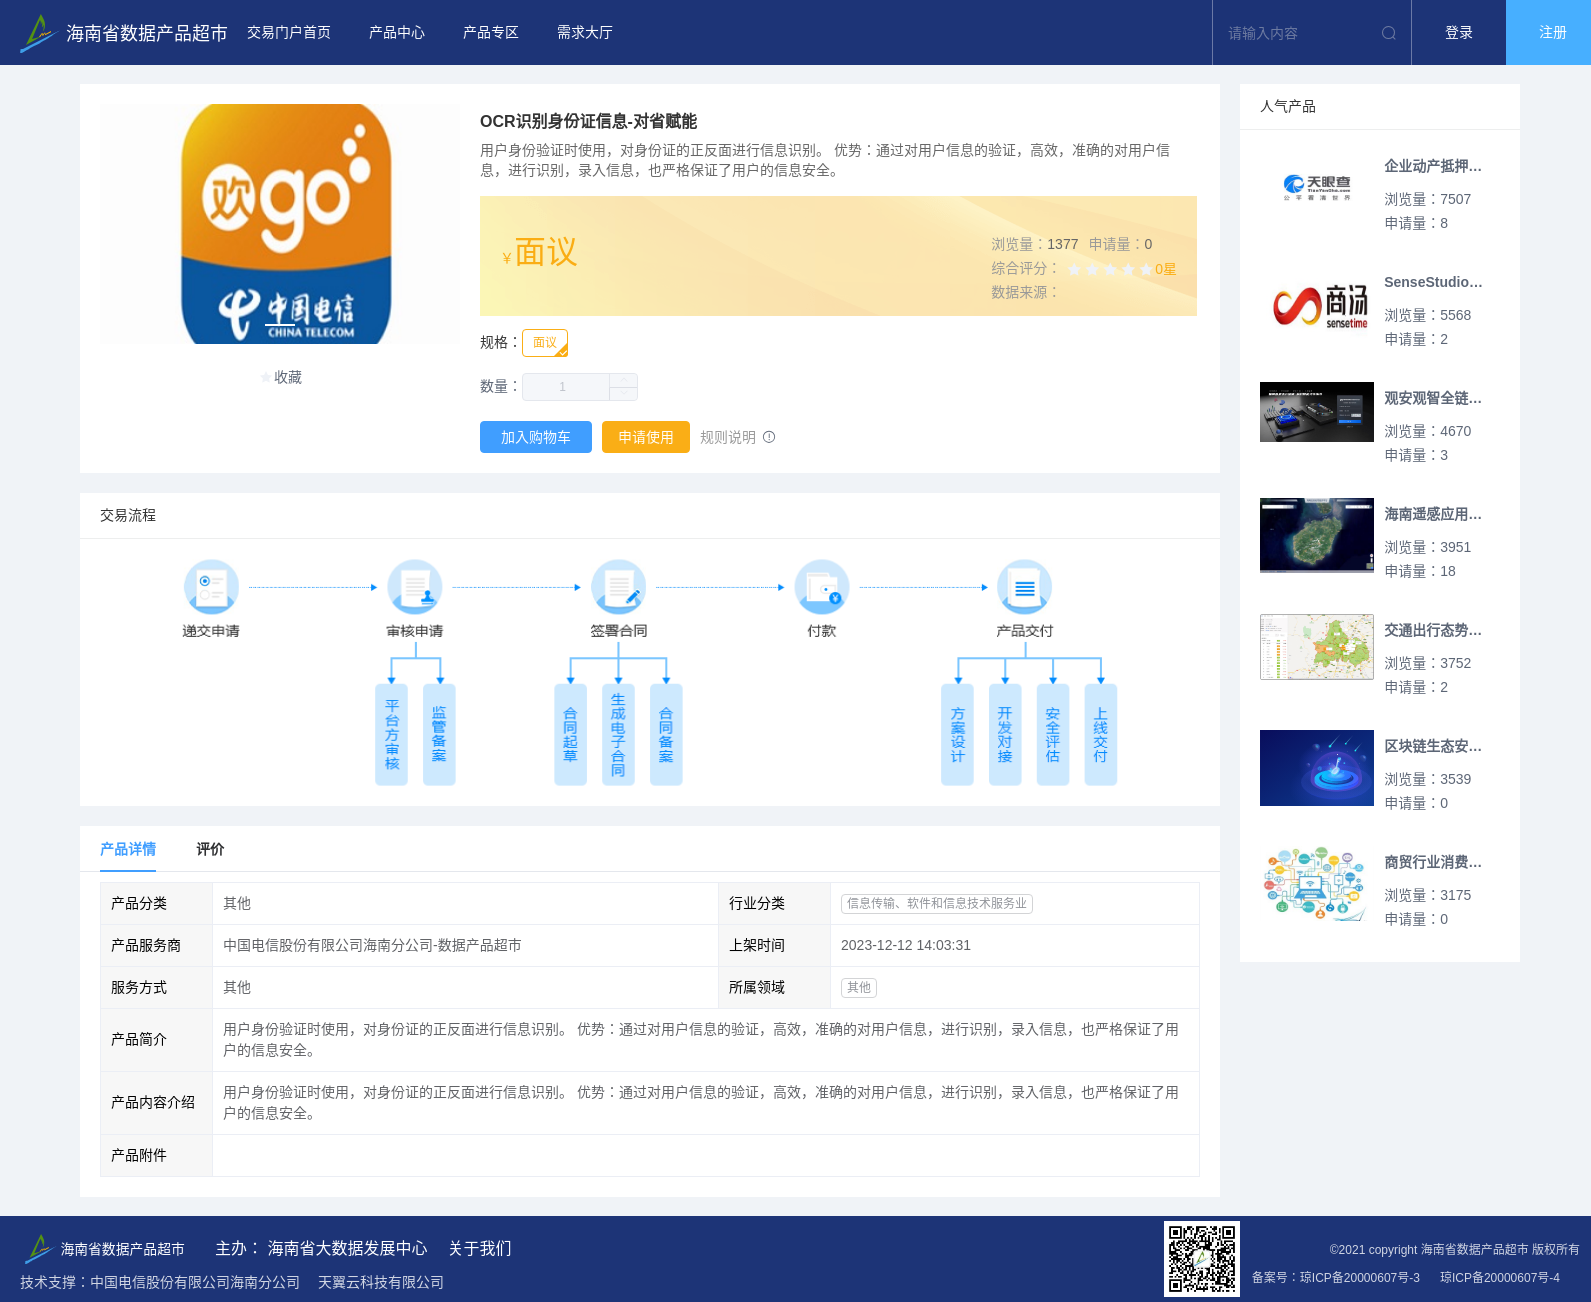Viewport: 1591px width, 1302px height.
Task: Open 观安观智全链 product title
Action: [x=1433, y=398]
